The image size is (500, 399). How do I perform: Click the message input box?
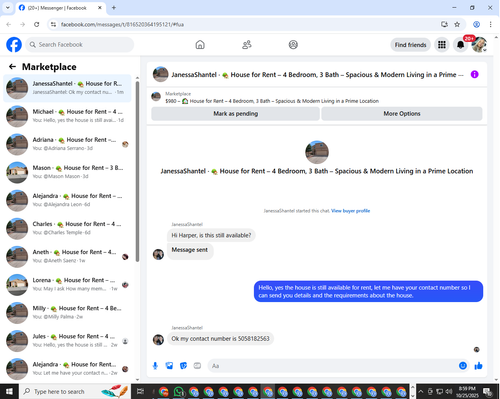tap(333, 366)
